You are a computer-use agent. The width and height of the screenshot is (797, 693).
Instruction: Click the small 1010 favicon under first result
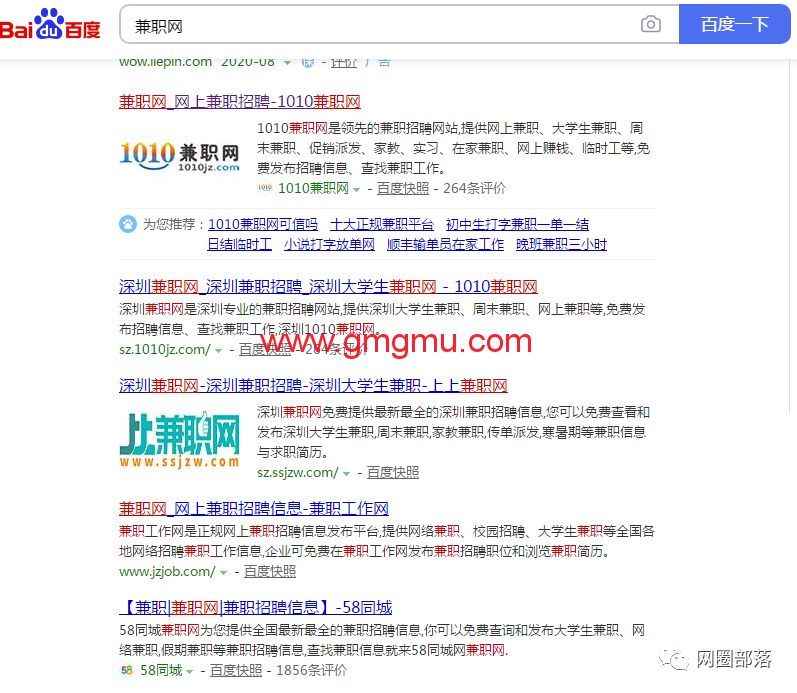[x=265, y=188]
